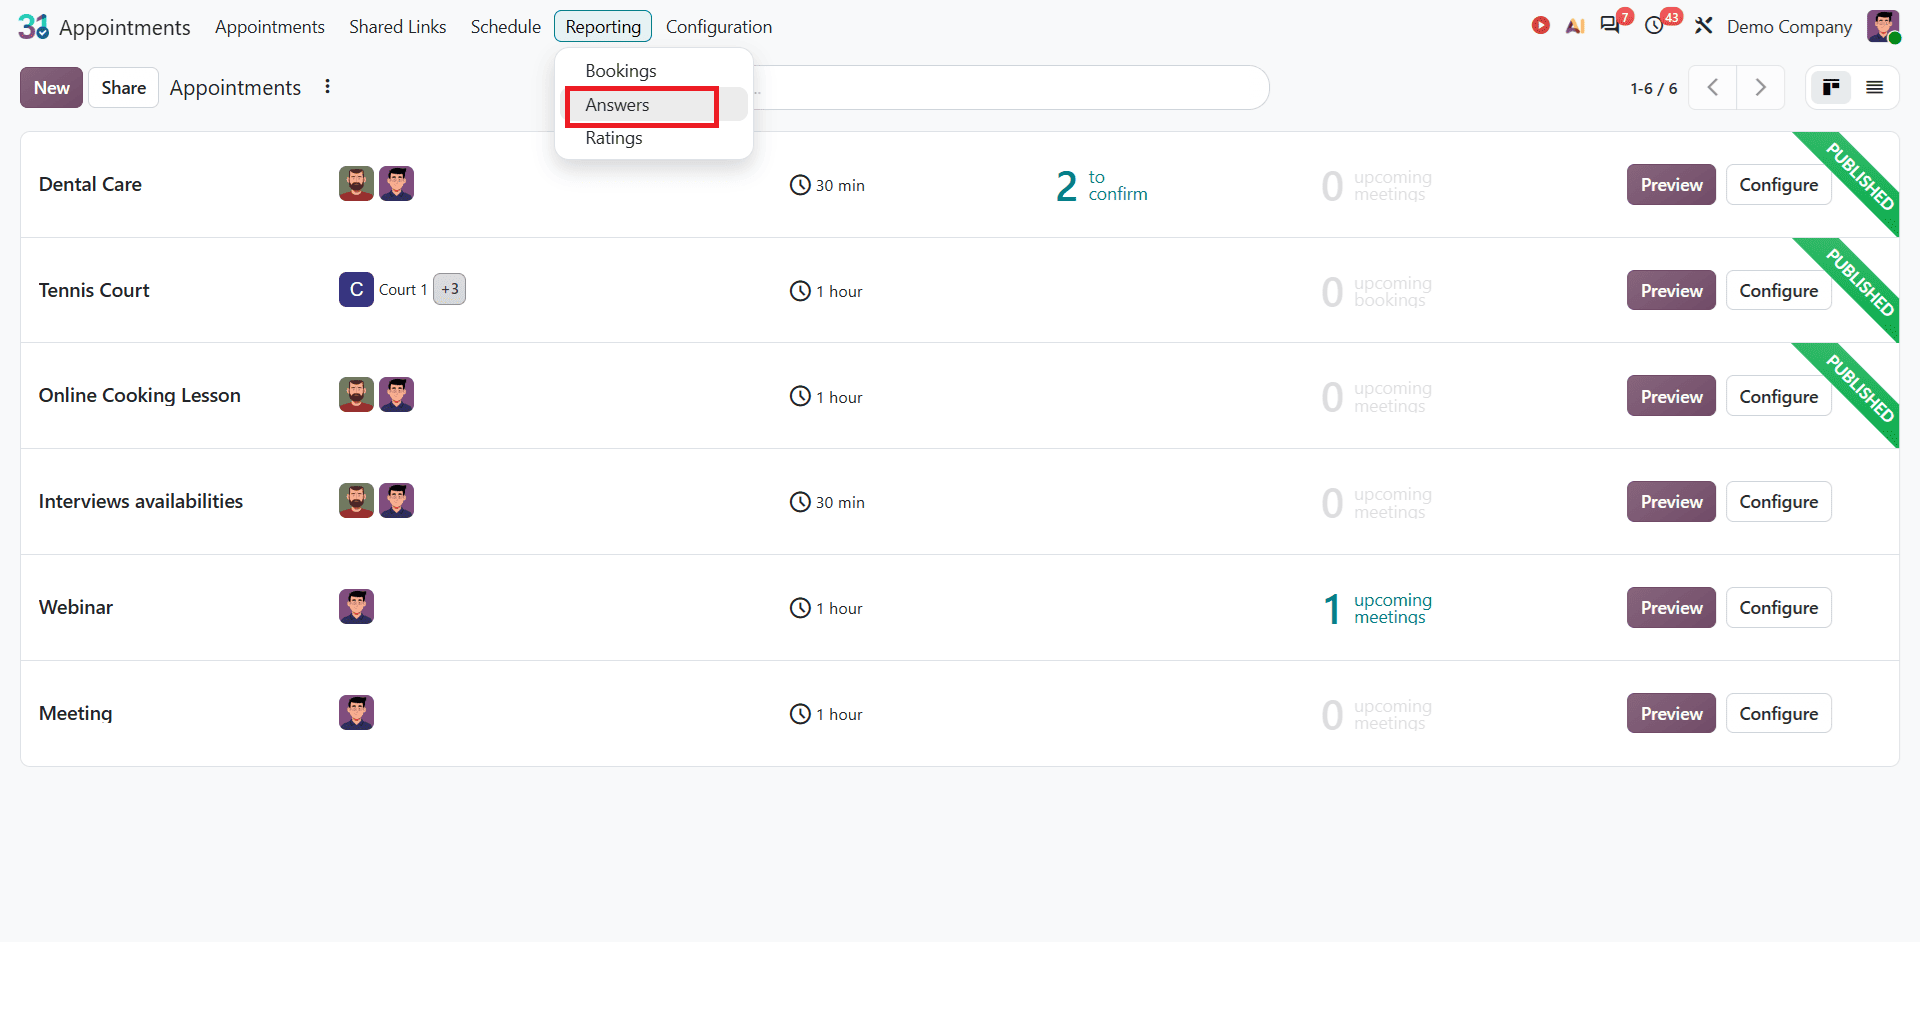Preview the Webinar appointment
1920x1032 pixels.
pyautogui.click(x=1671, y=608)
